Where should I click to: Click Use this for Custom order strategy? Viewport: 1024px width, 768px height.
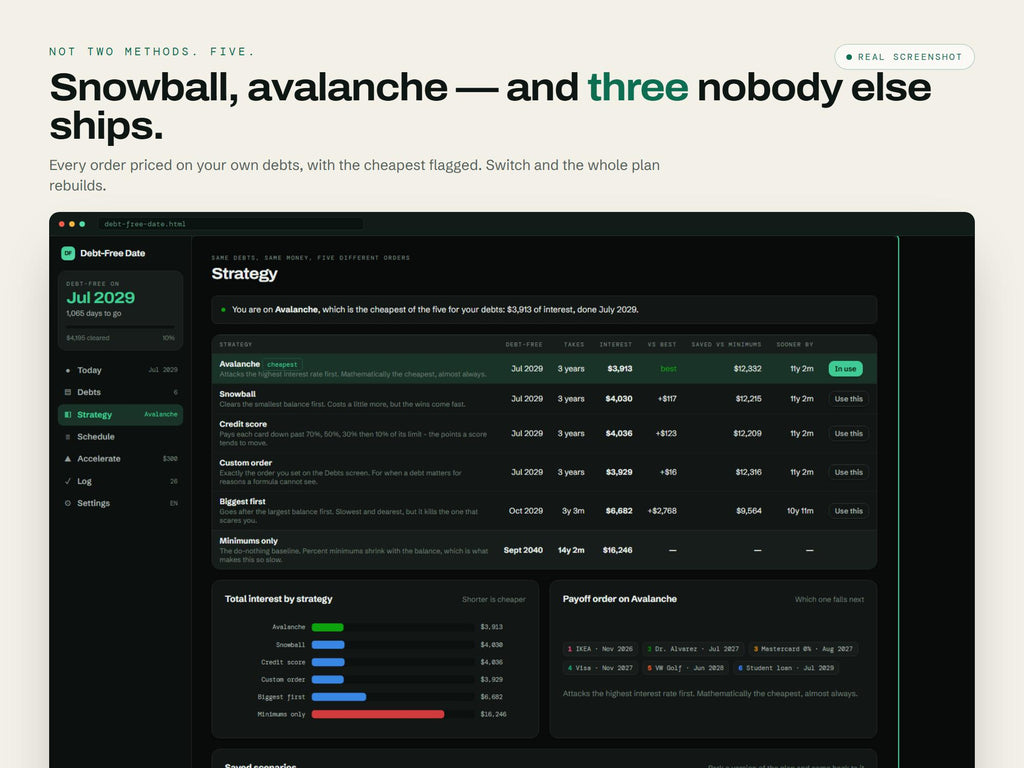click(x=848, y=472)
